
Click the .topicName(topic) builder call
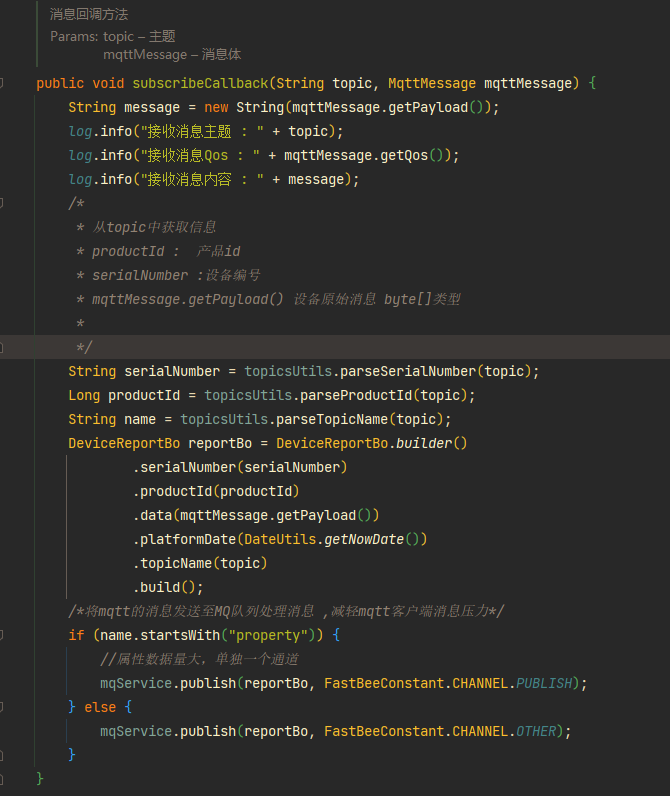200,563
